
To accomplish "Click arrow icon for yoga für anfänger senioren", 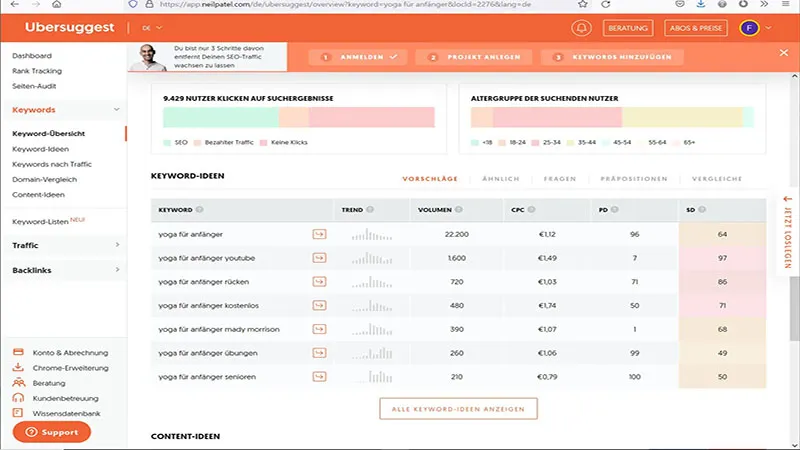I will [319, 377].
